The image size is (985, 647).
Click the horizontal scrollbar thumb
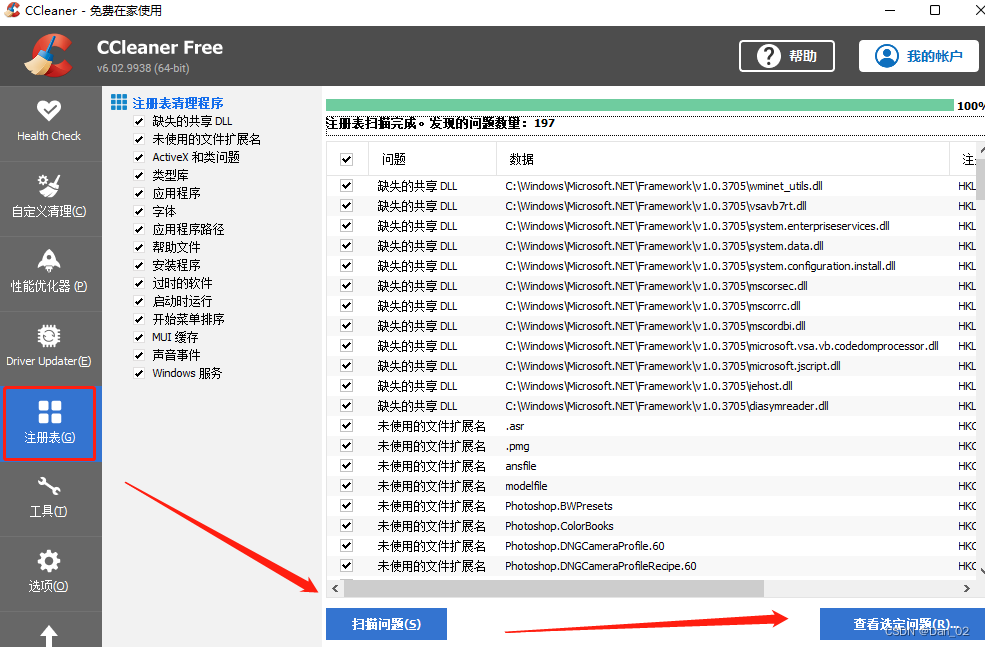(553, 589)
